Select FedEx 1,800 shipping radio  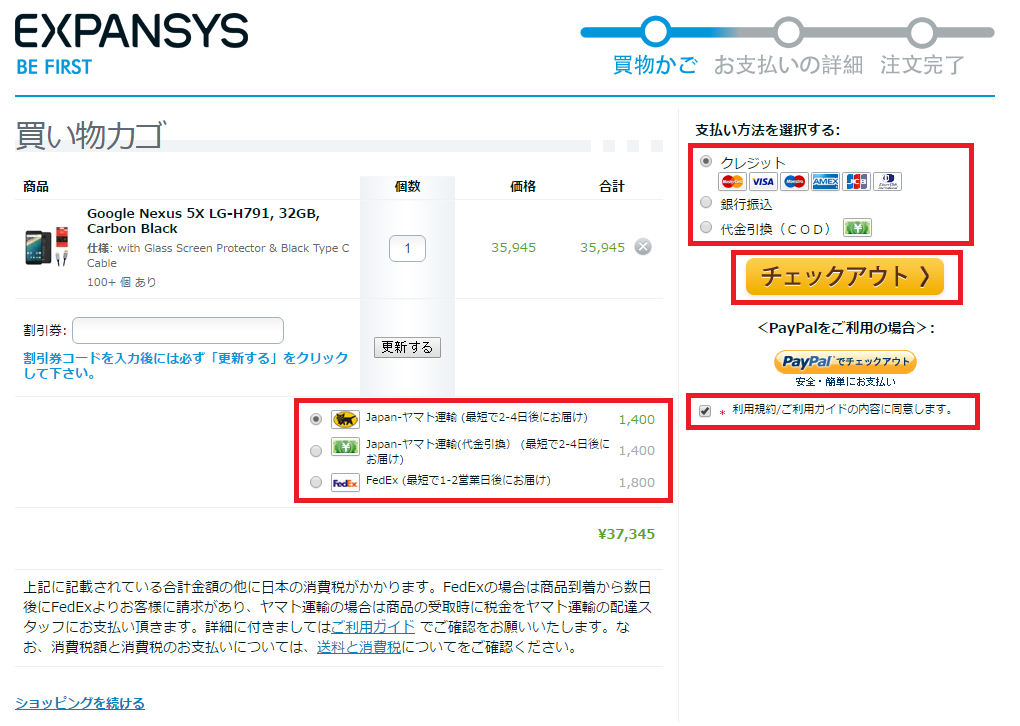point(316,482)
